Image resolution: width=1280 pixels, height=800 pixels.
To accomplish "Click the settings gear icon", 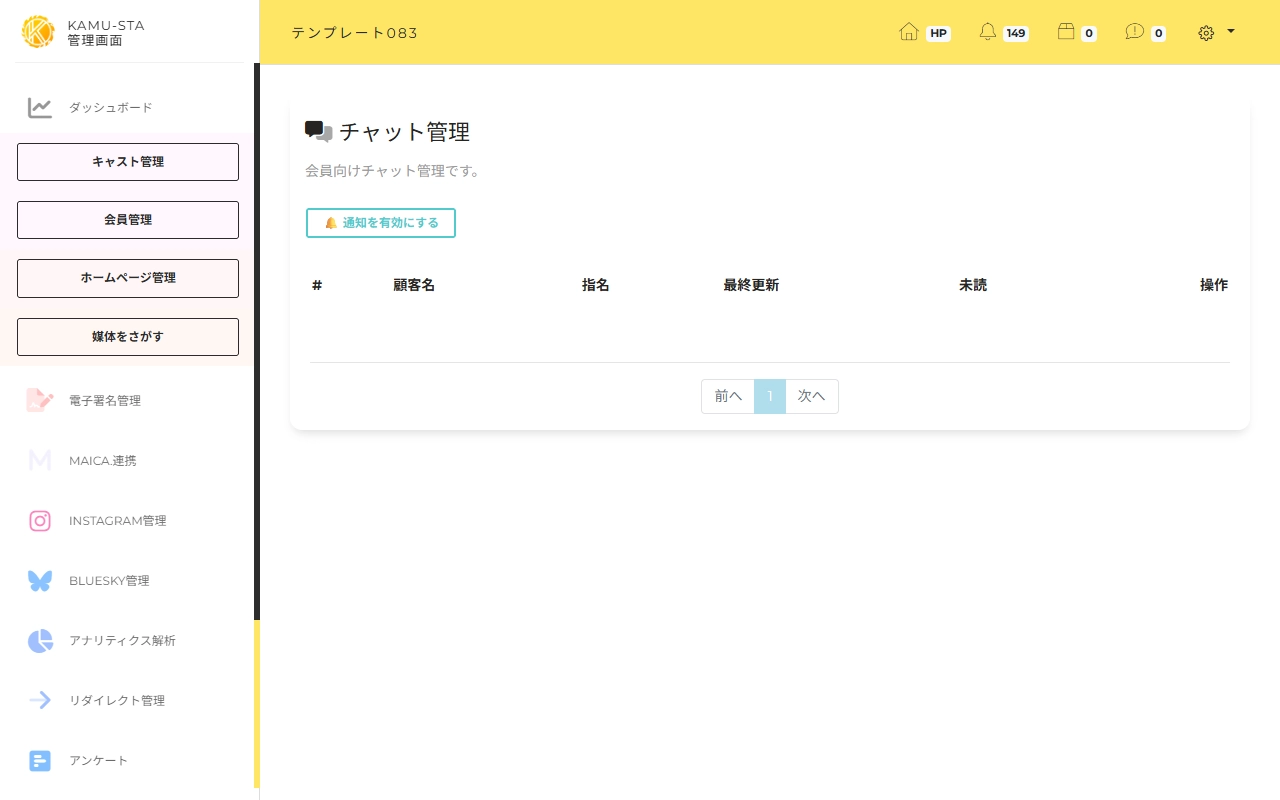I will 1206,33.
